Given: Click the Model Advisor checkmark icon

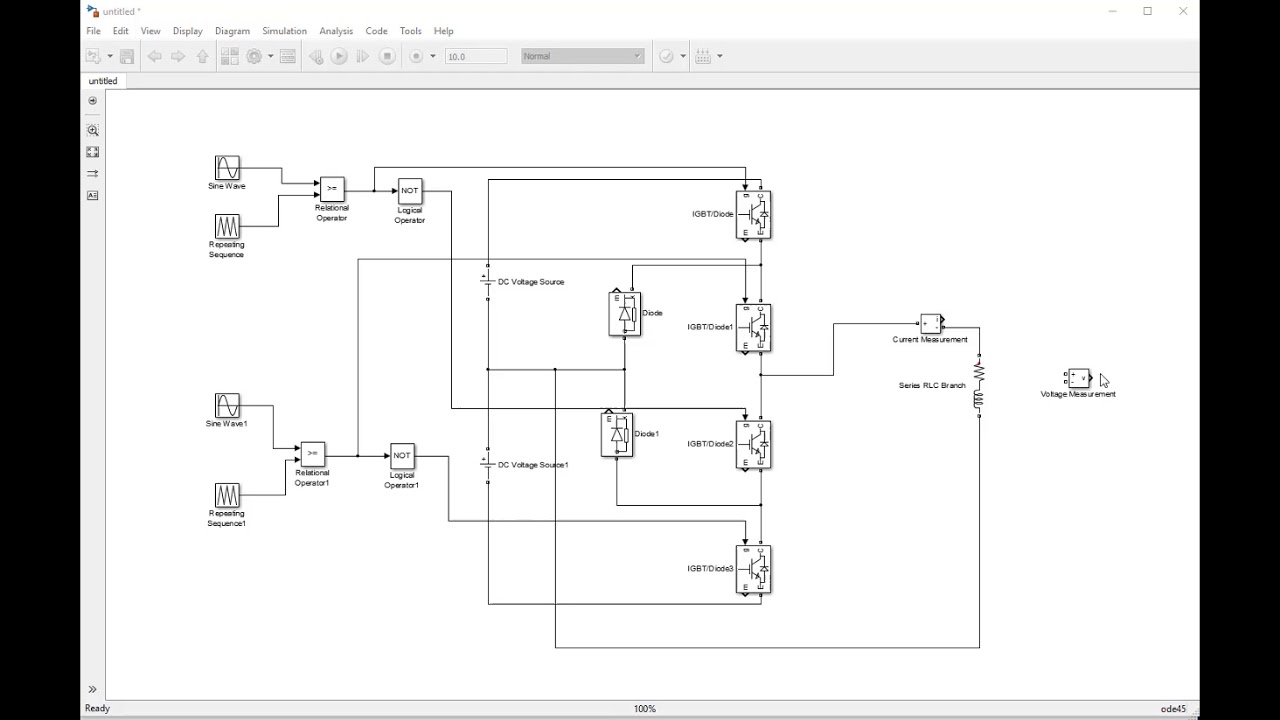Looking at the screenshot, I should tap(667, 56).
